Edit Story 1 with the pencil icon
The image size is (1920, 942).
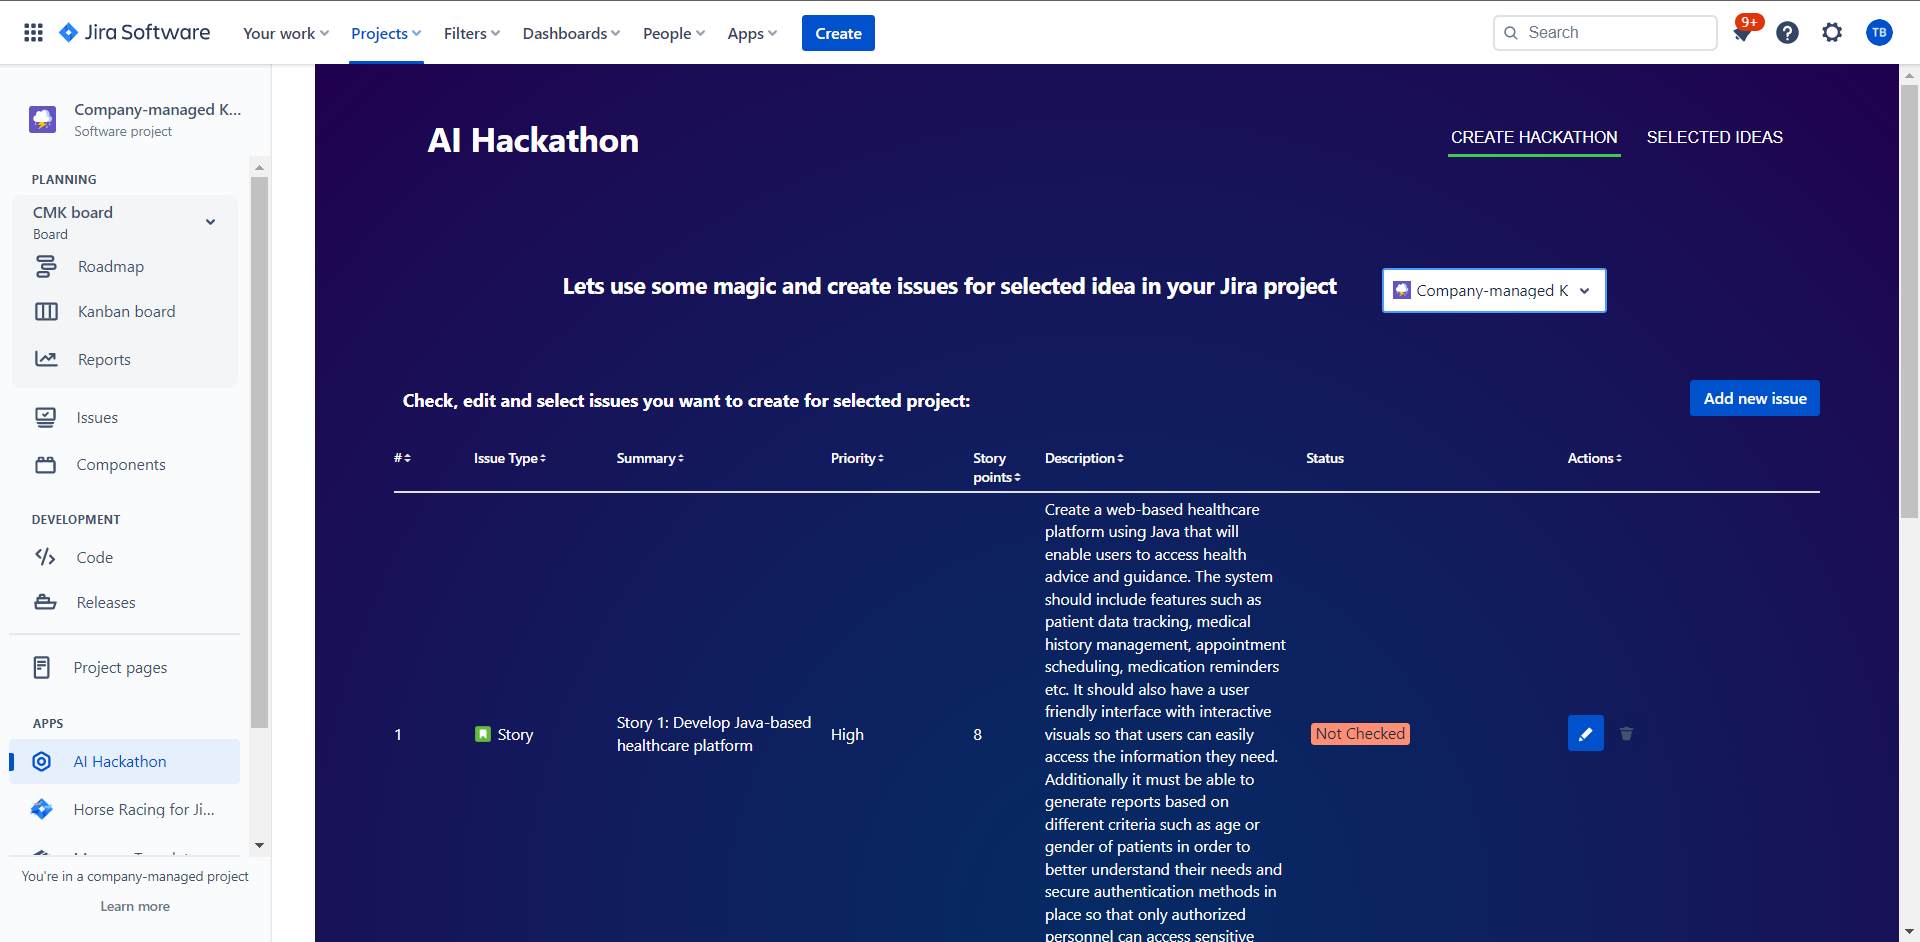[x=1586, y=733]
